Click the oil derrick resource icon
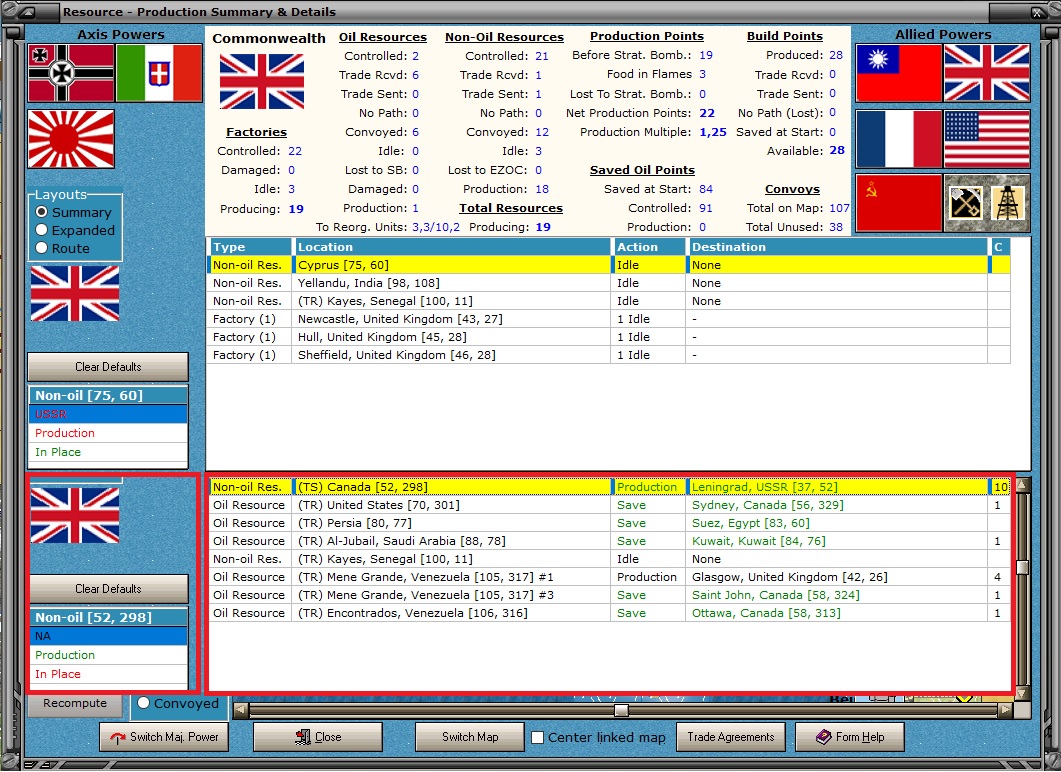The image size is (1061, 772). (1008, 202)
